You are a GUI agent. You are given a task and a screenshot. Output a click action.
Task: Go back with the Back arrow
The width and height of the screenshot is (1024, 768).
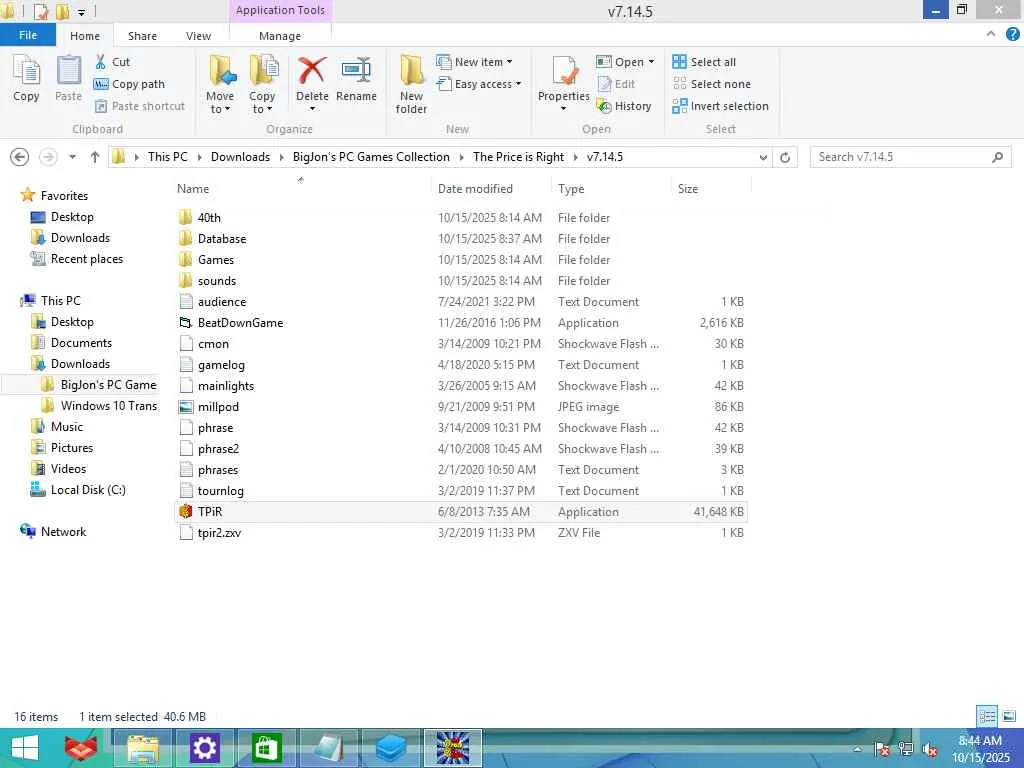pyautogui.click(x=20, y=157)
